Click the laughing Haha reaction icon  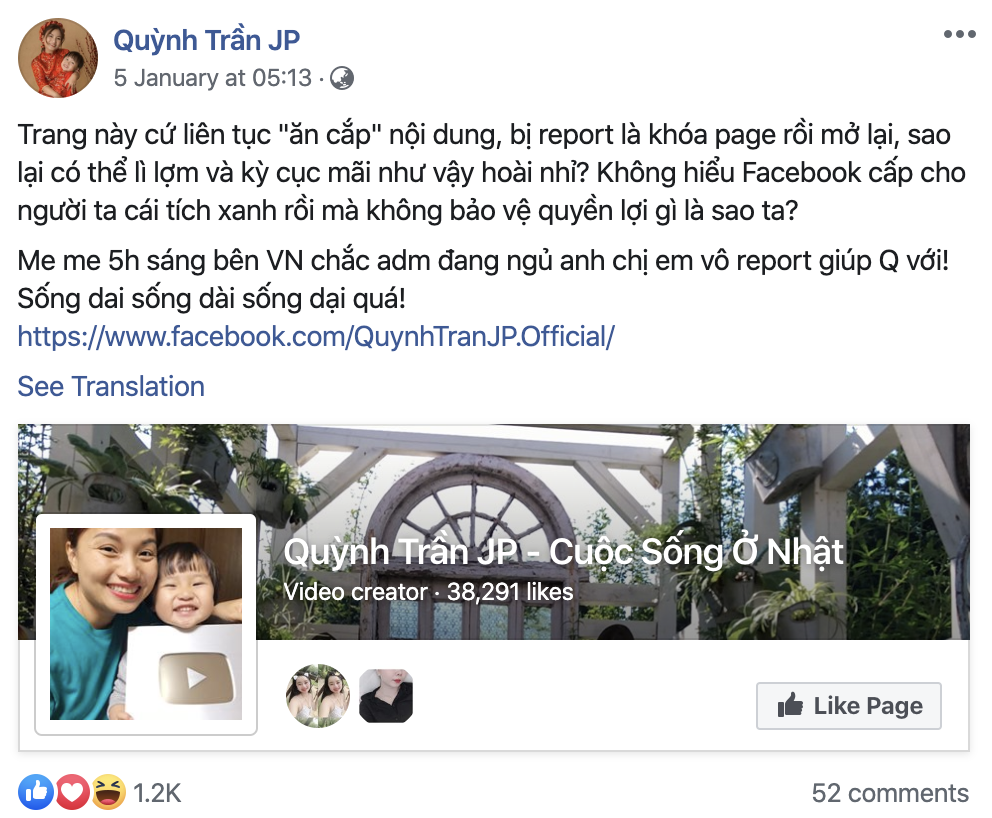109,792
